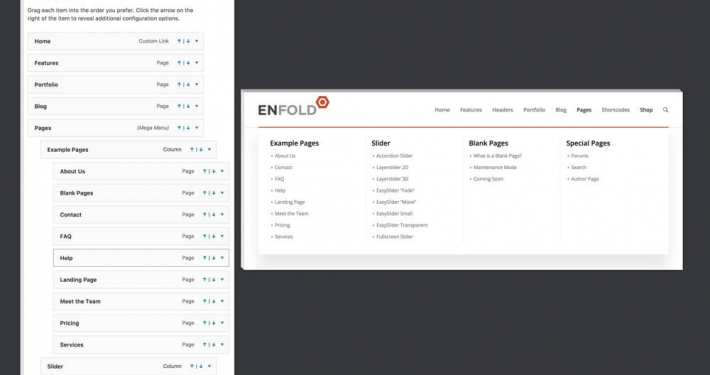Open the search magnifier in Enfold header
This screenshot has height=375, width=710.
pos(665,110)
